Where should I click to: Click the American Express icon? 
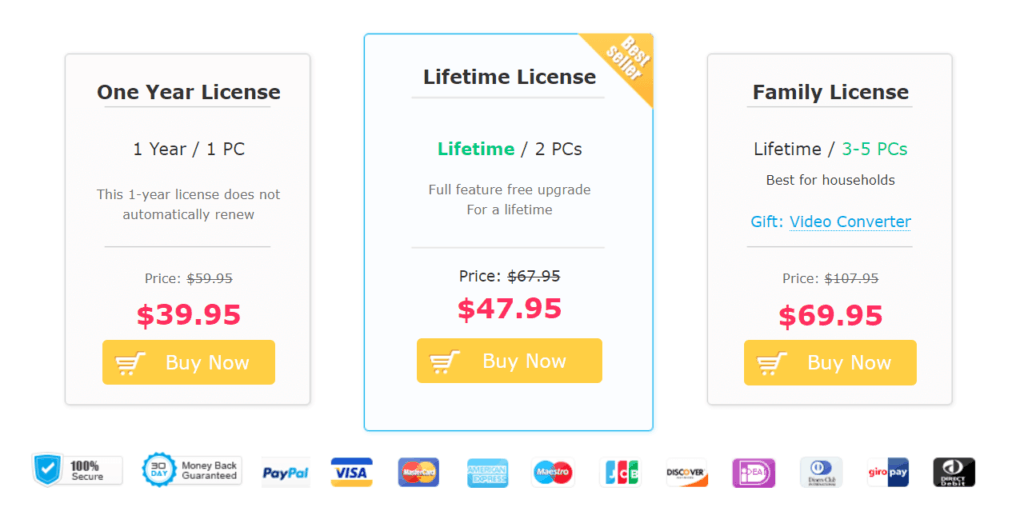pos(487,472)
